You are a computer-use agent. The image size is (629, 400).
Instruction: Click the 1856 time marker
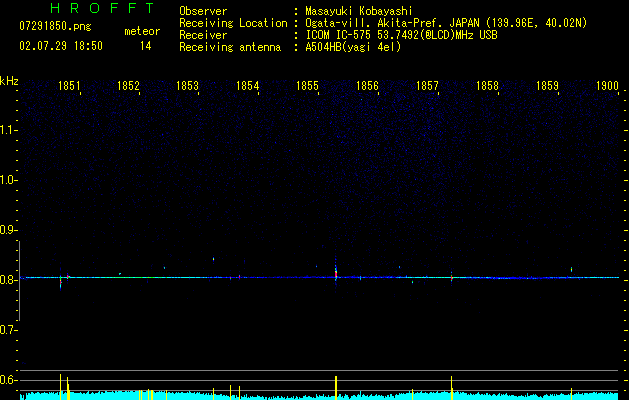click(367, 85)
